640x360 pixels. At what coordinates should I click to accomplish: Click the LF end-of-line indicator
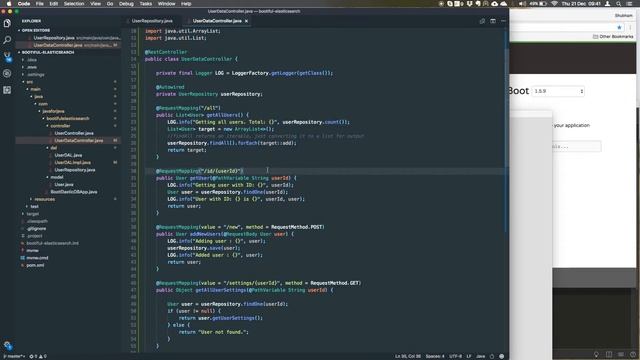469,356
